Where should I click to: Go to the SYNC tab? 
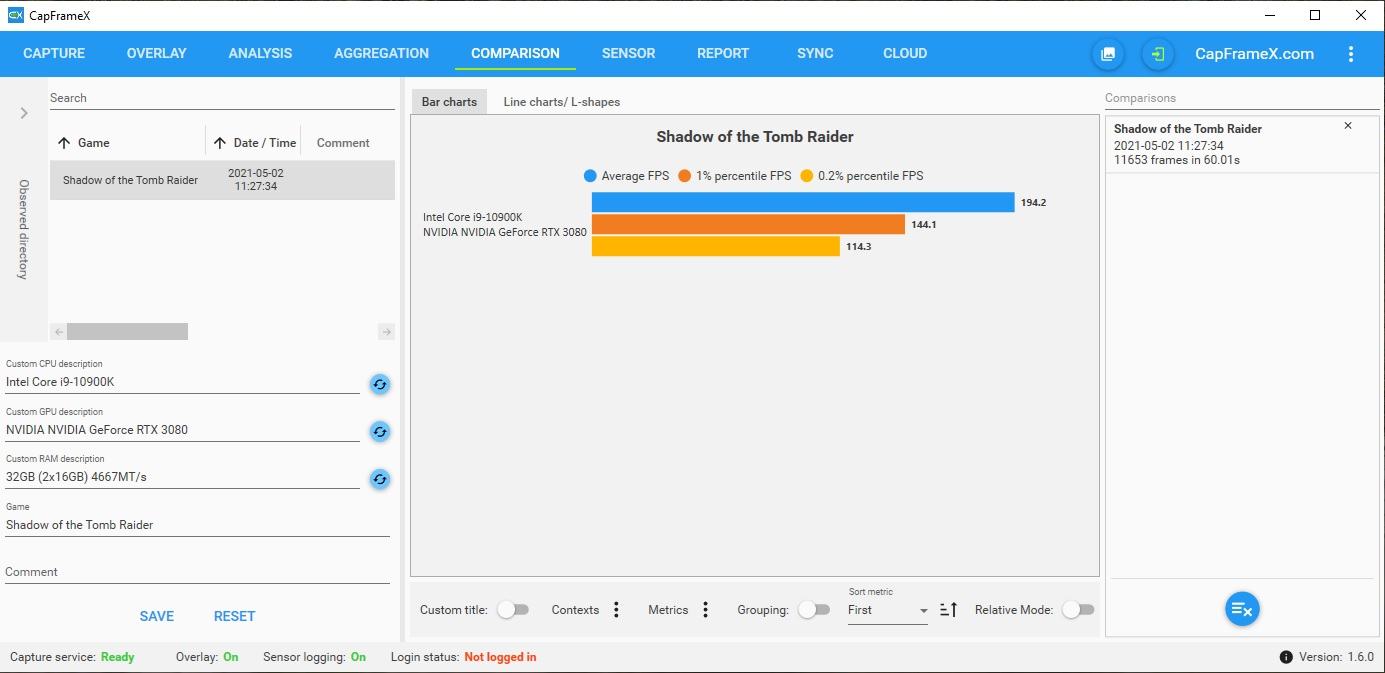[815, 54]
